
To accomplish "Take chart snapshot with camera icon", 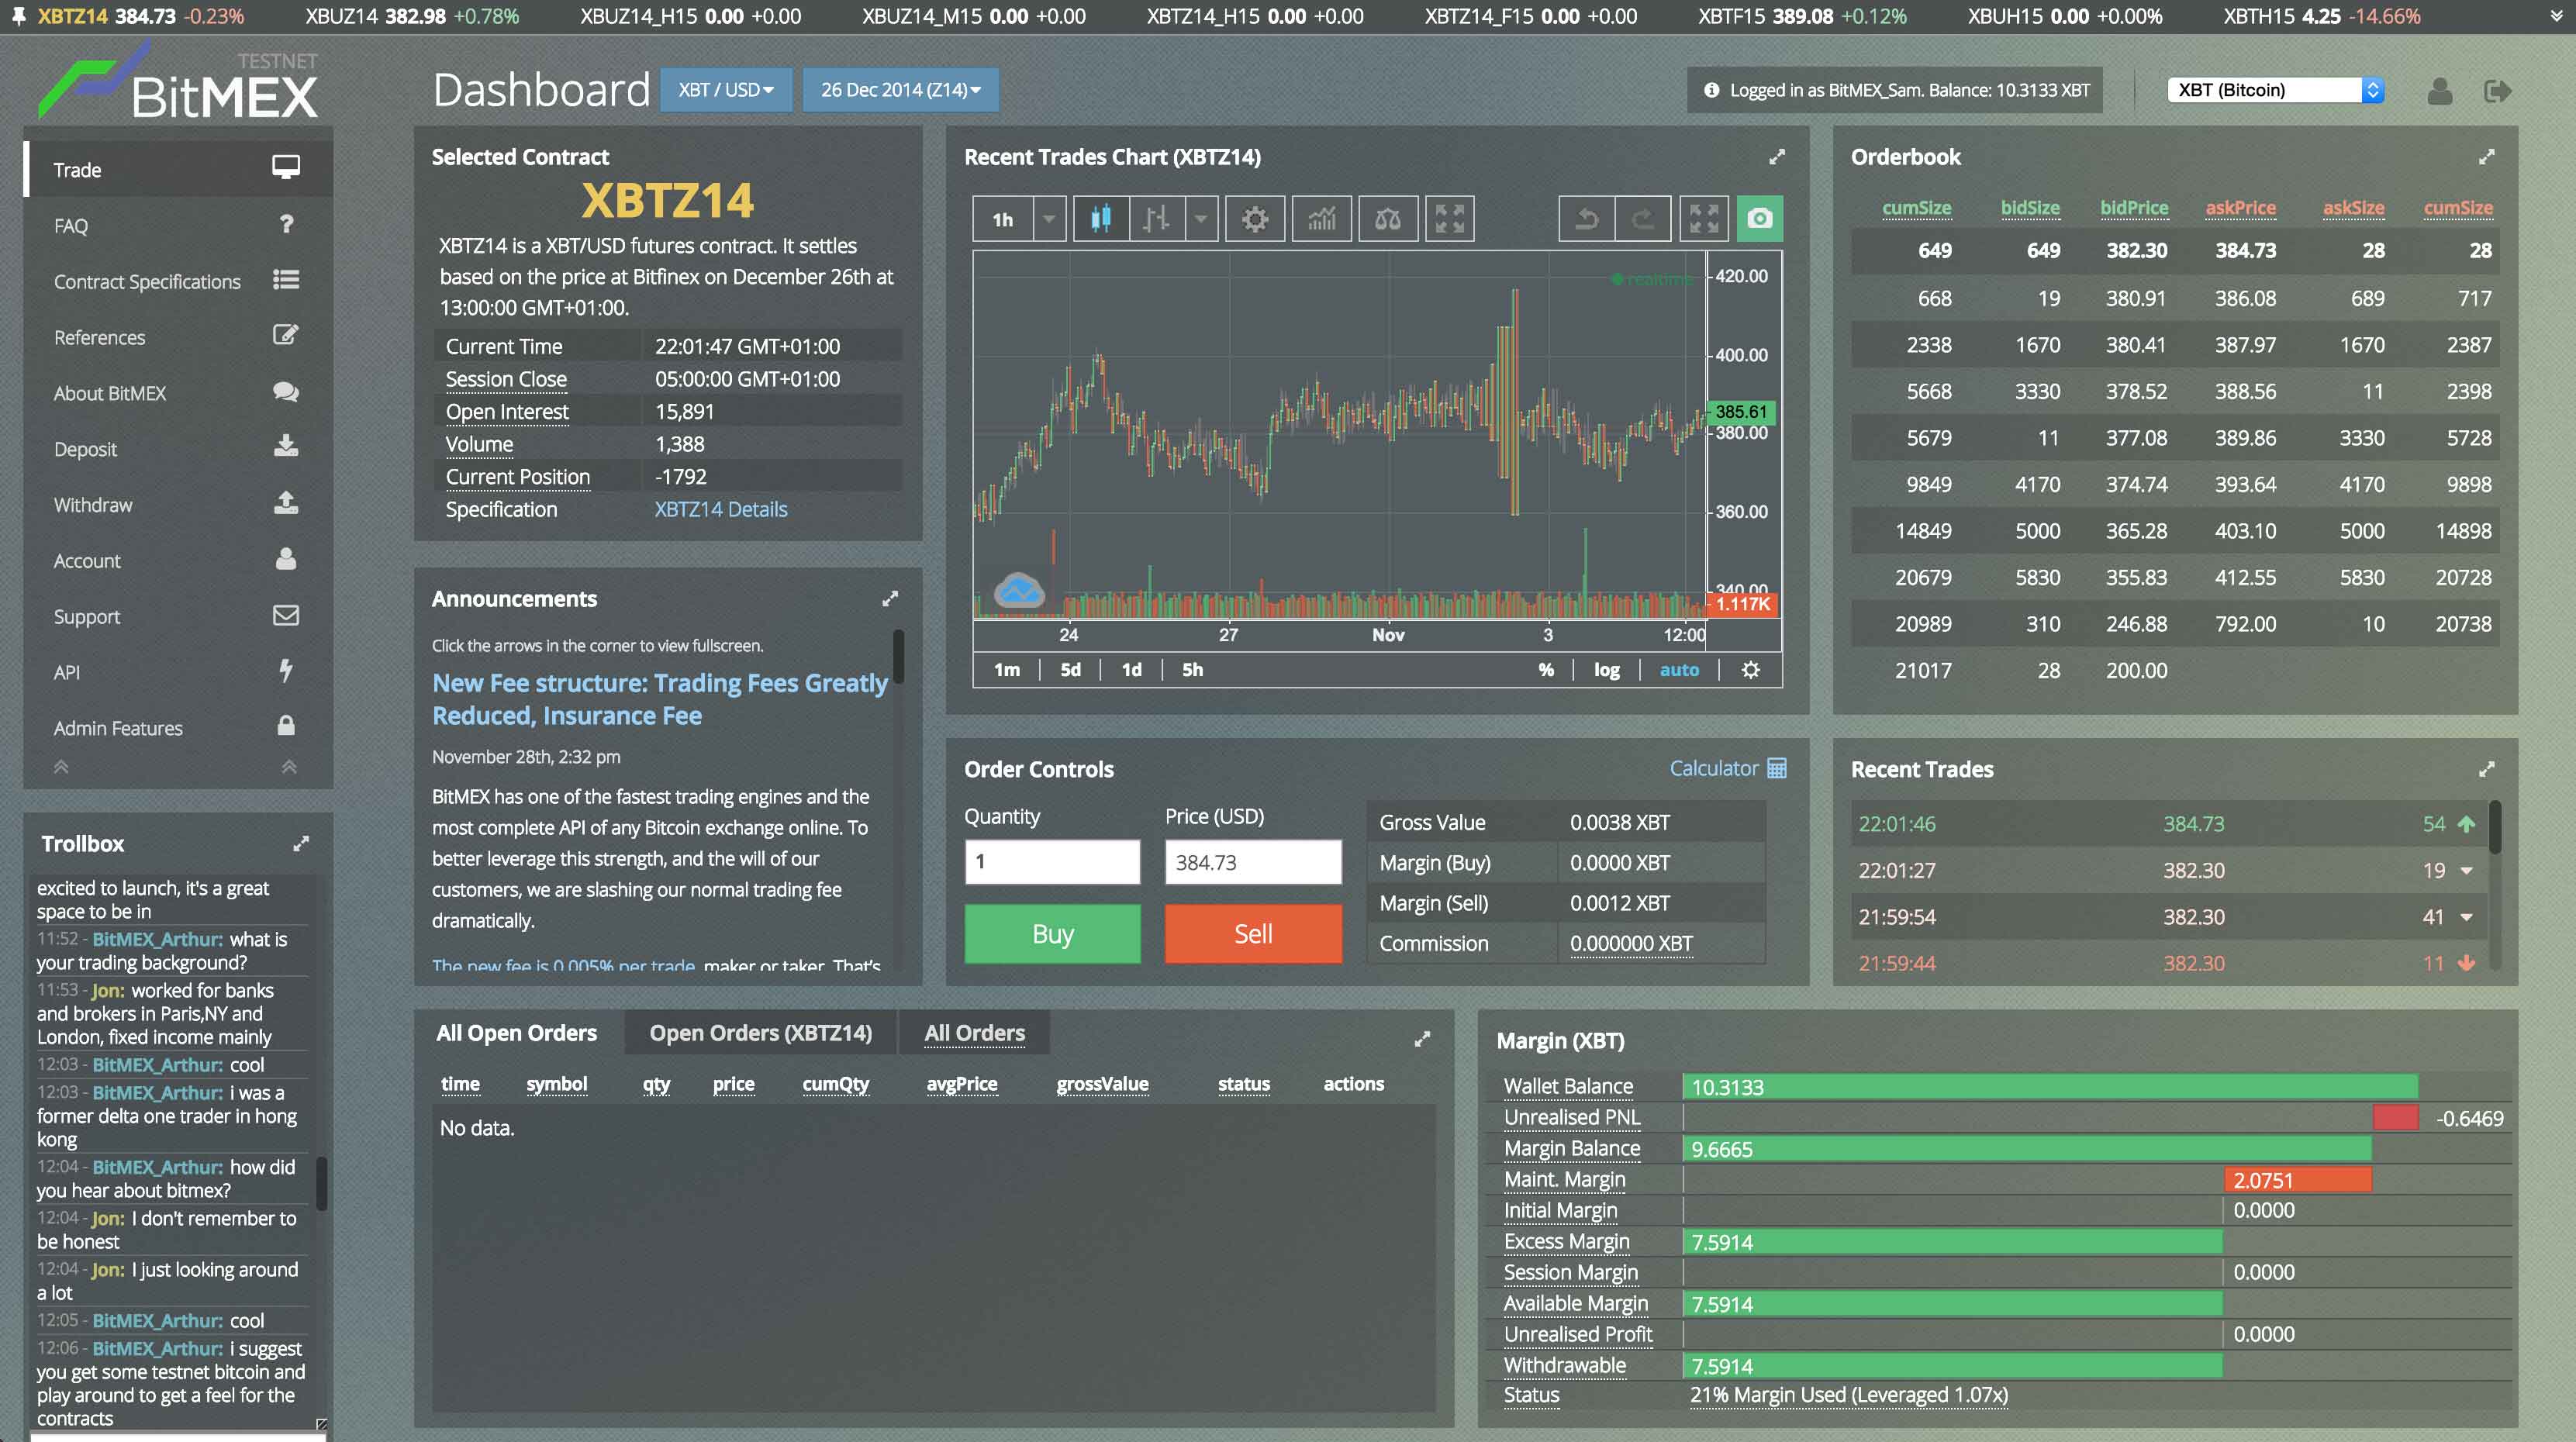I will (x=1759, y=218).
